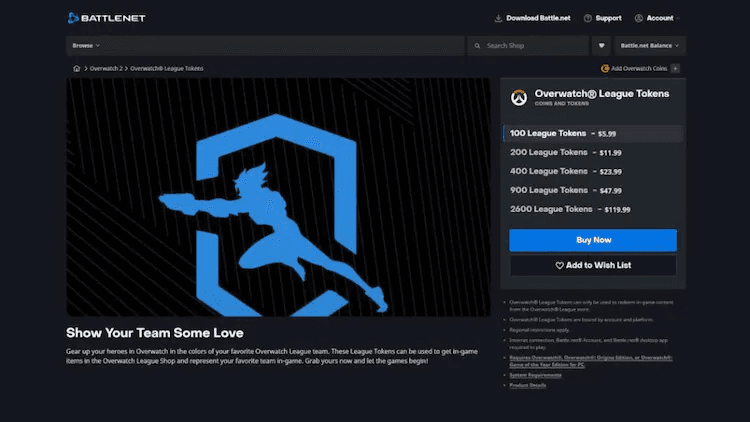
Task: Click the Support headset icon
Action: coord(587,18)
